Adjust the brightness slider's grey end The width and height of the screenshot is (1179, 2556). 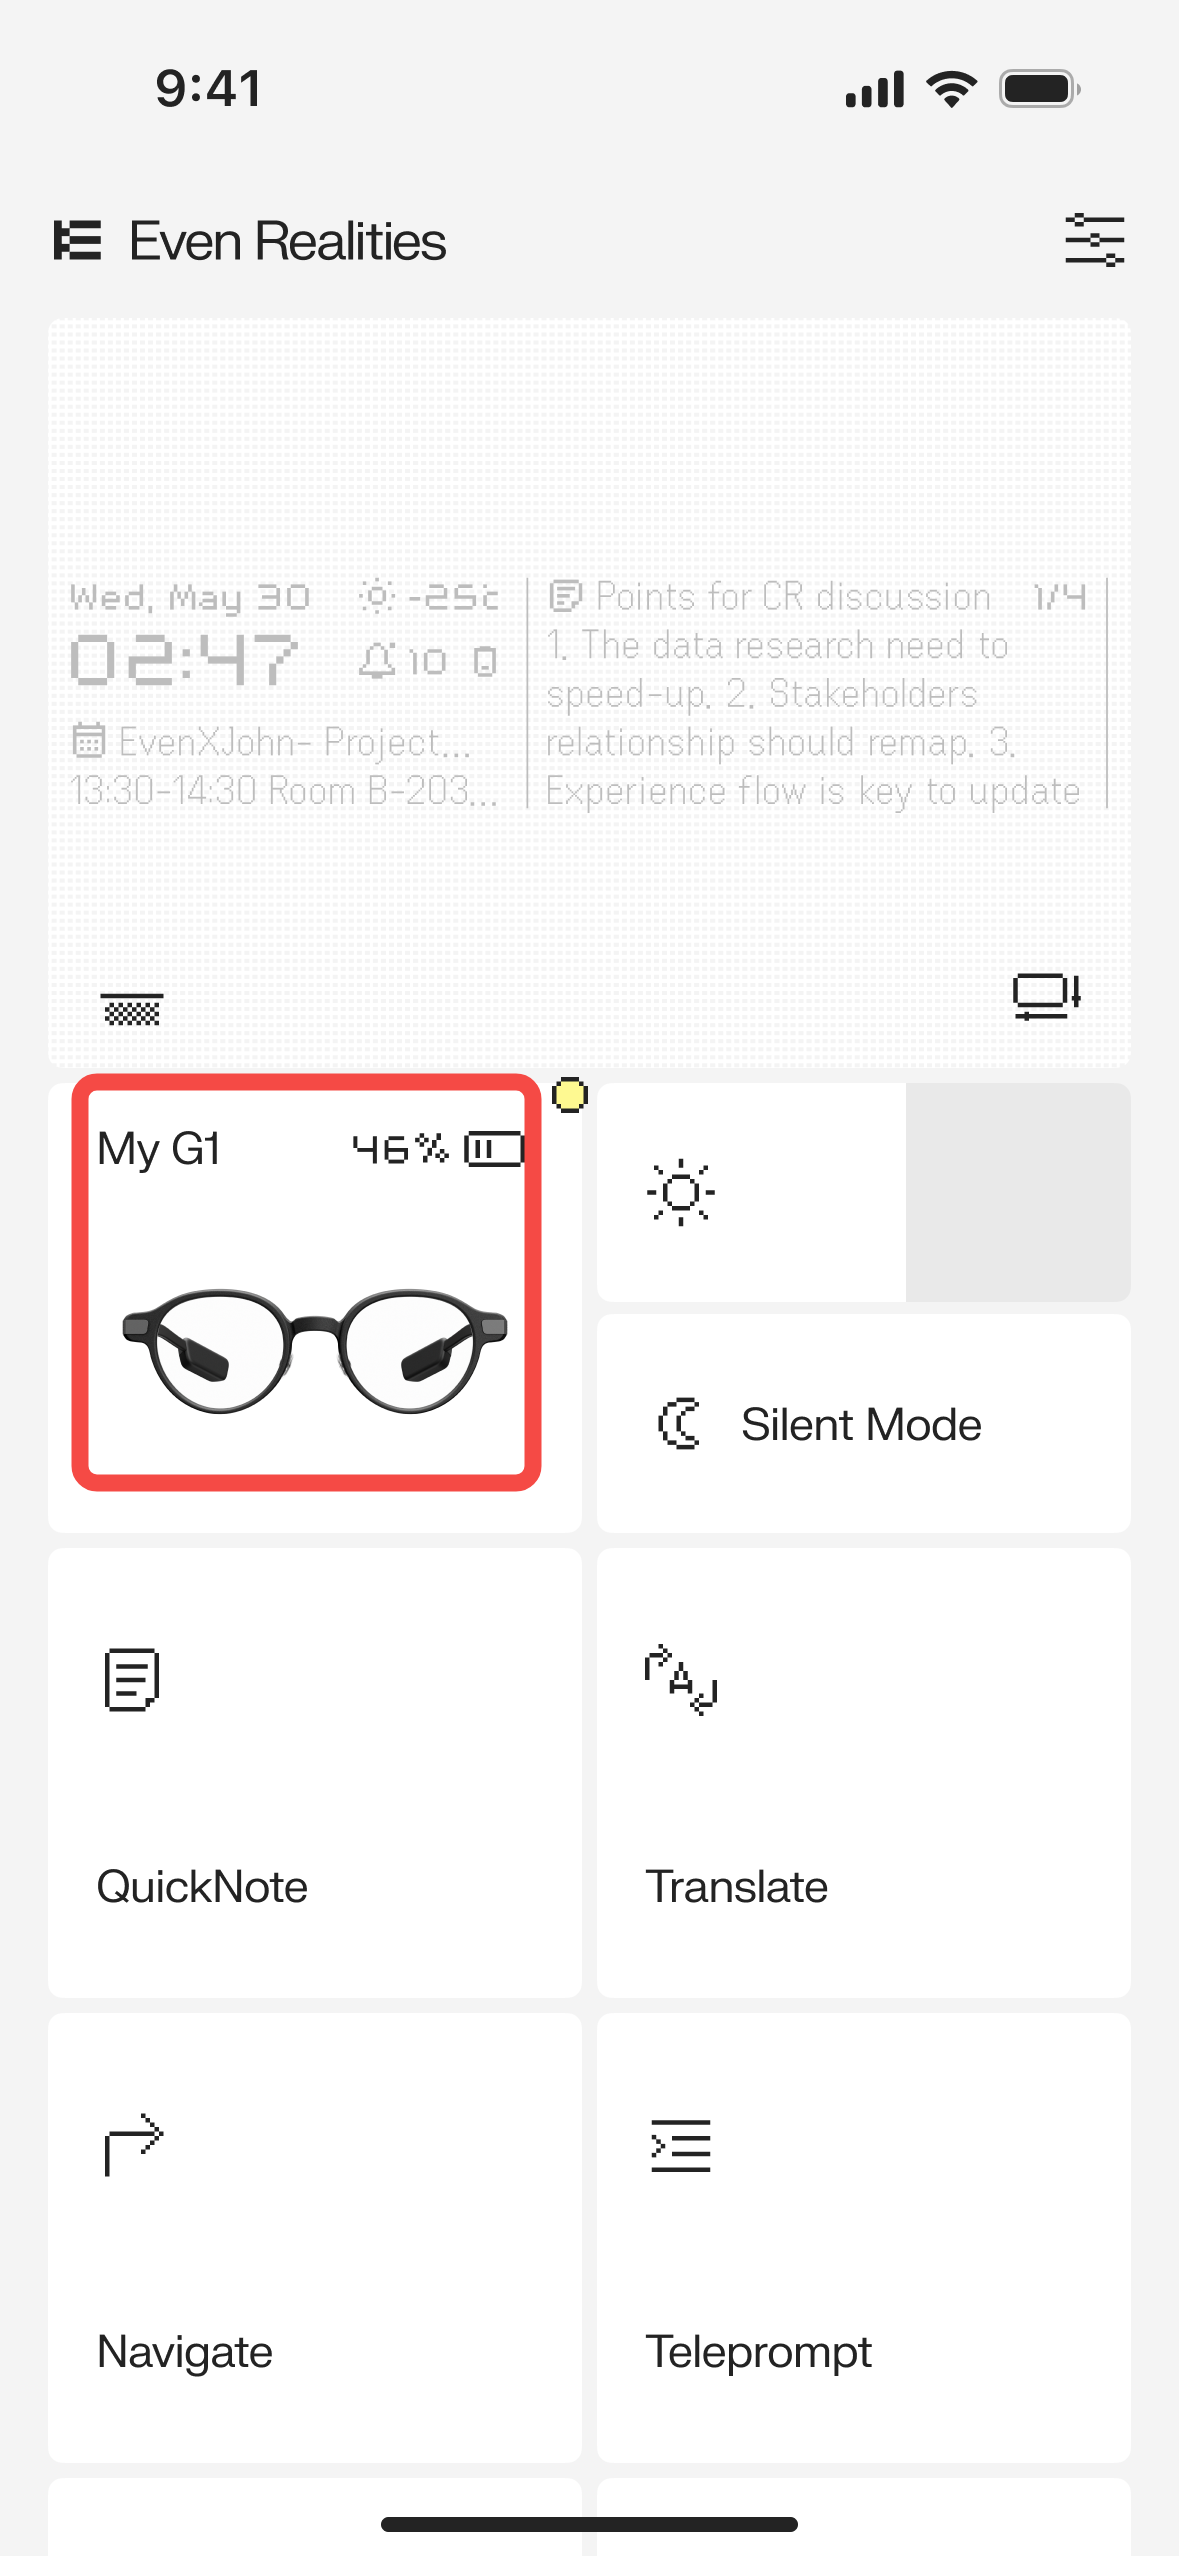[x=1018, y=1192]
